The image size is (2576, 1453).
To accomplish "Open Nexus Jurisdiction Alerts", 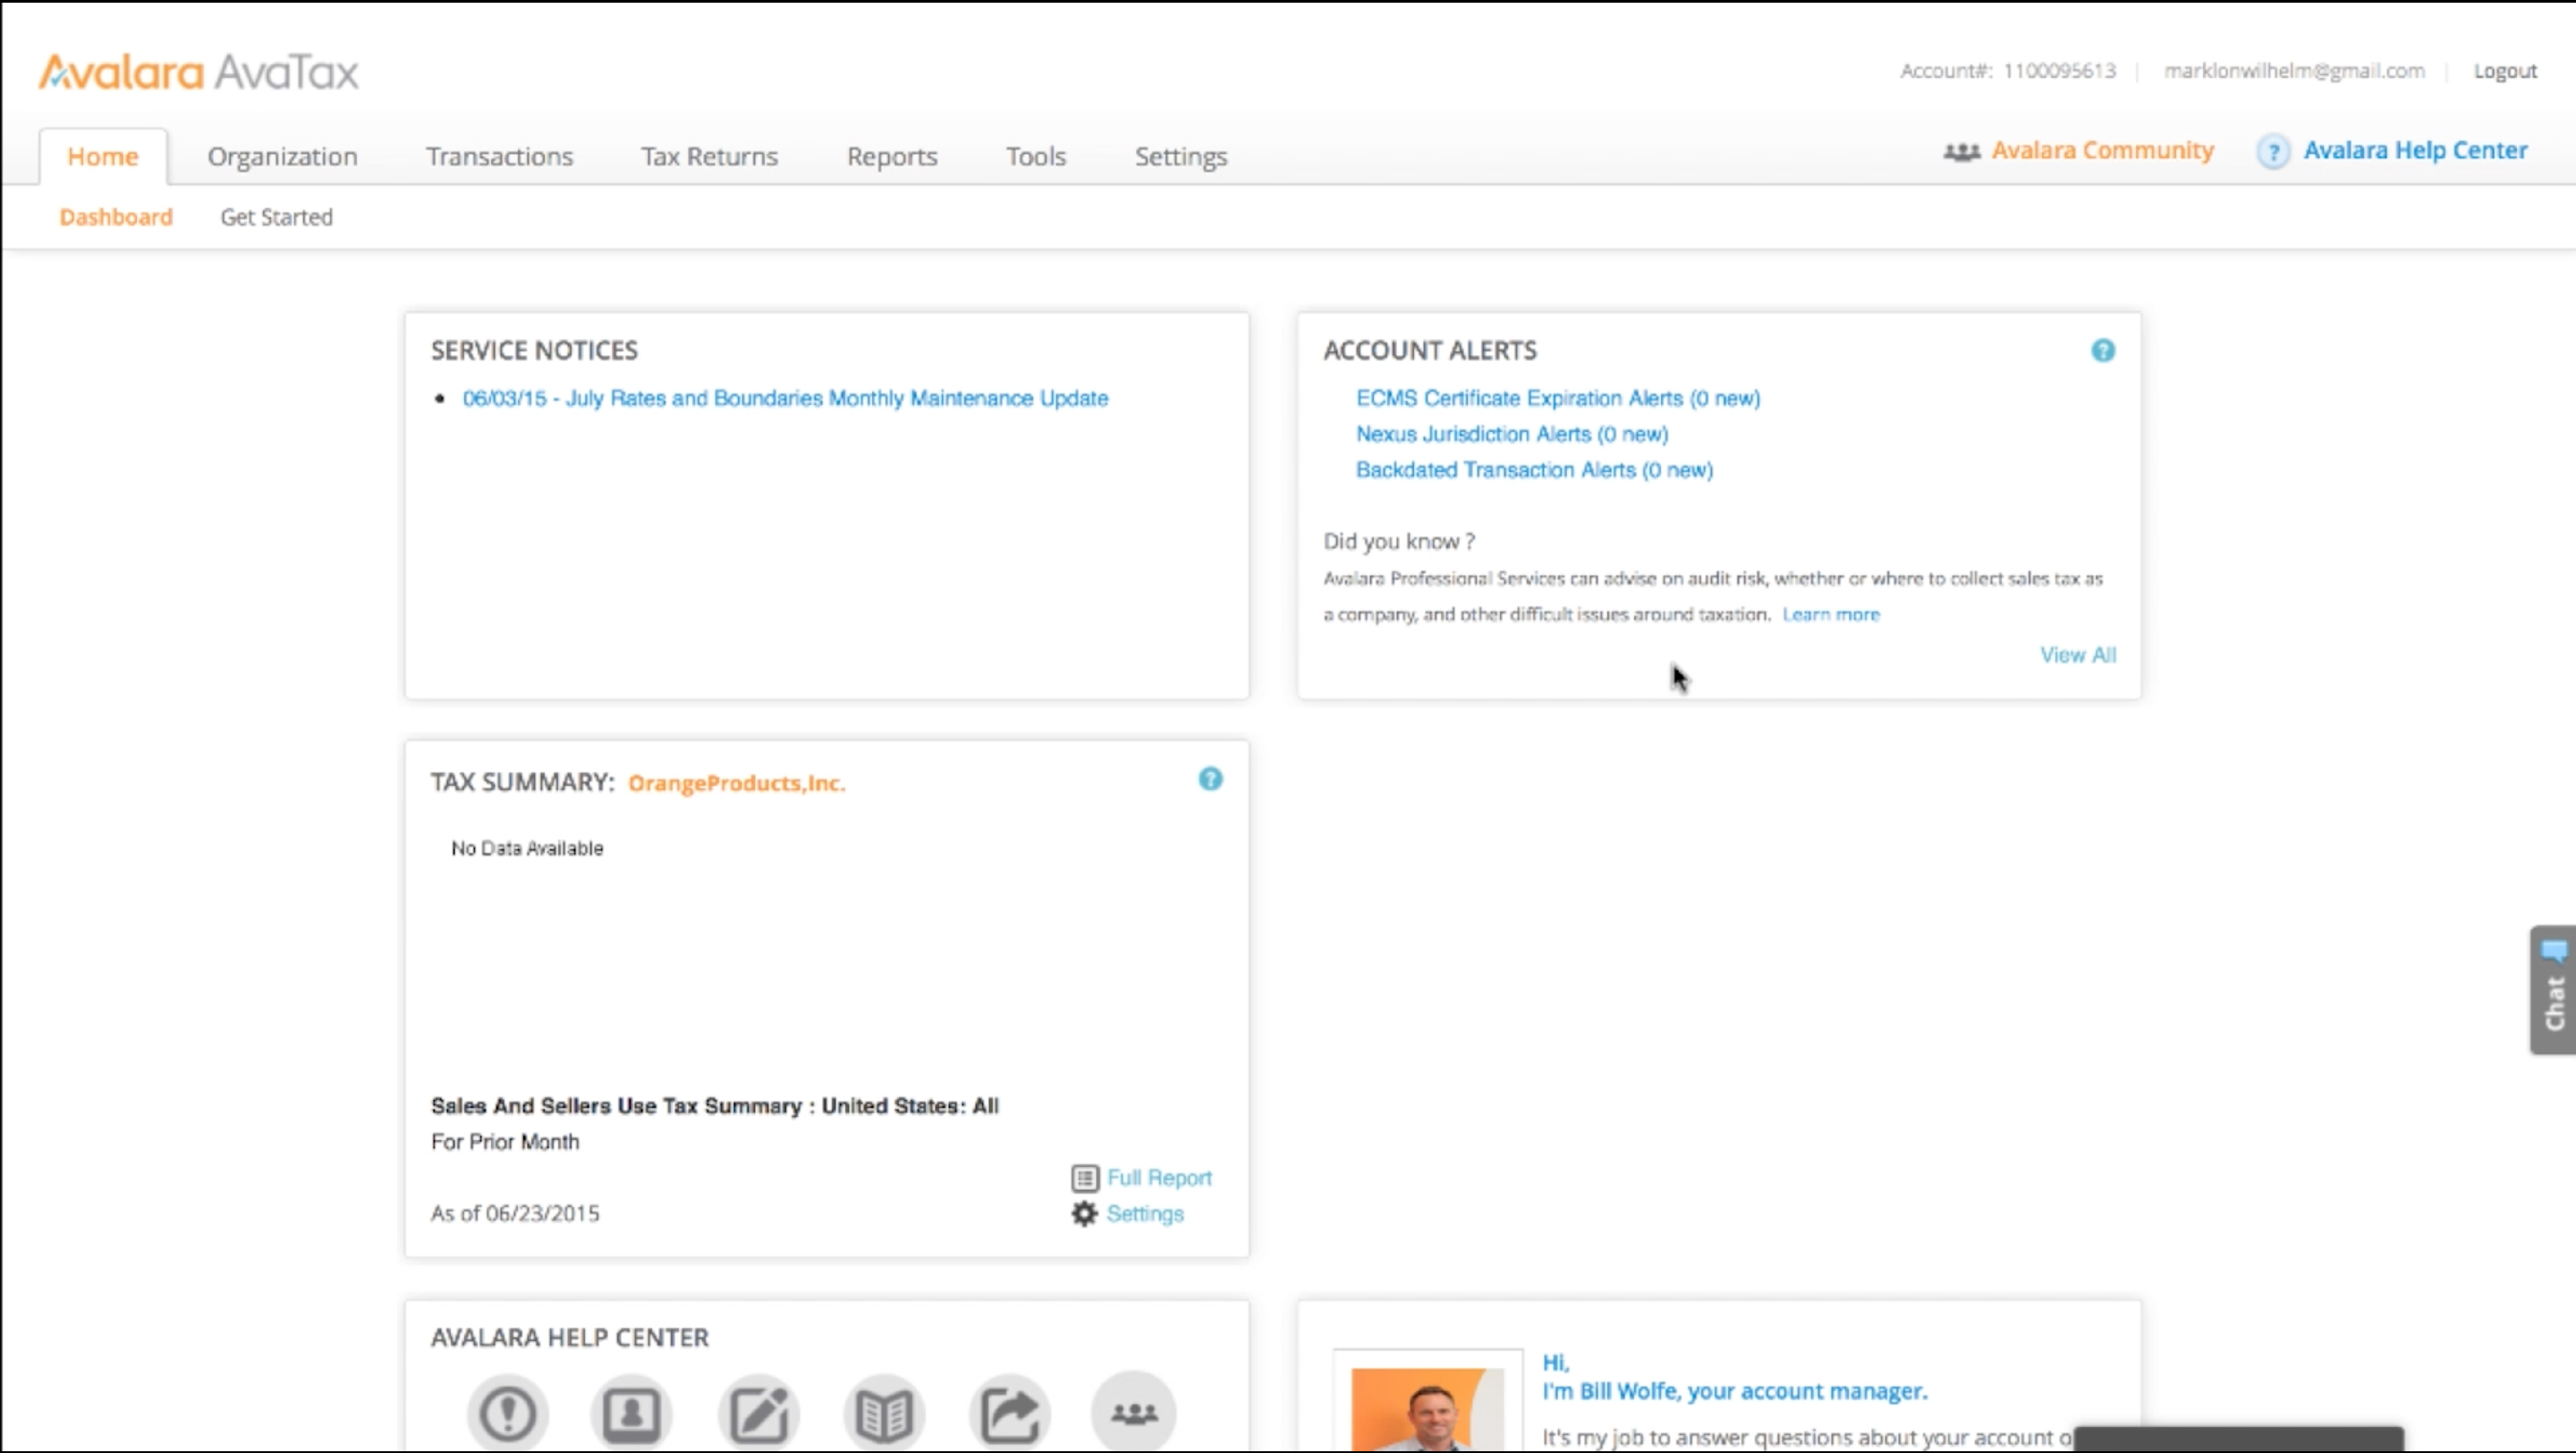I will pos(1512,434).
